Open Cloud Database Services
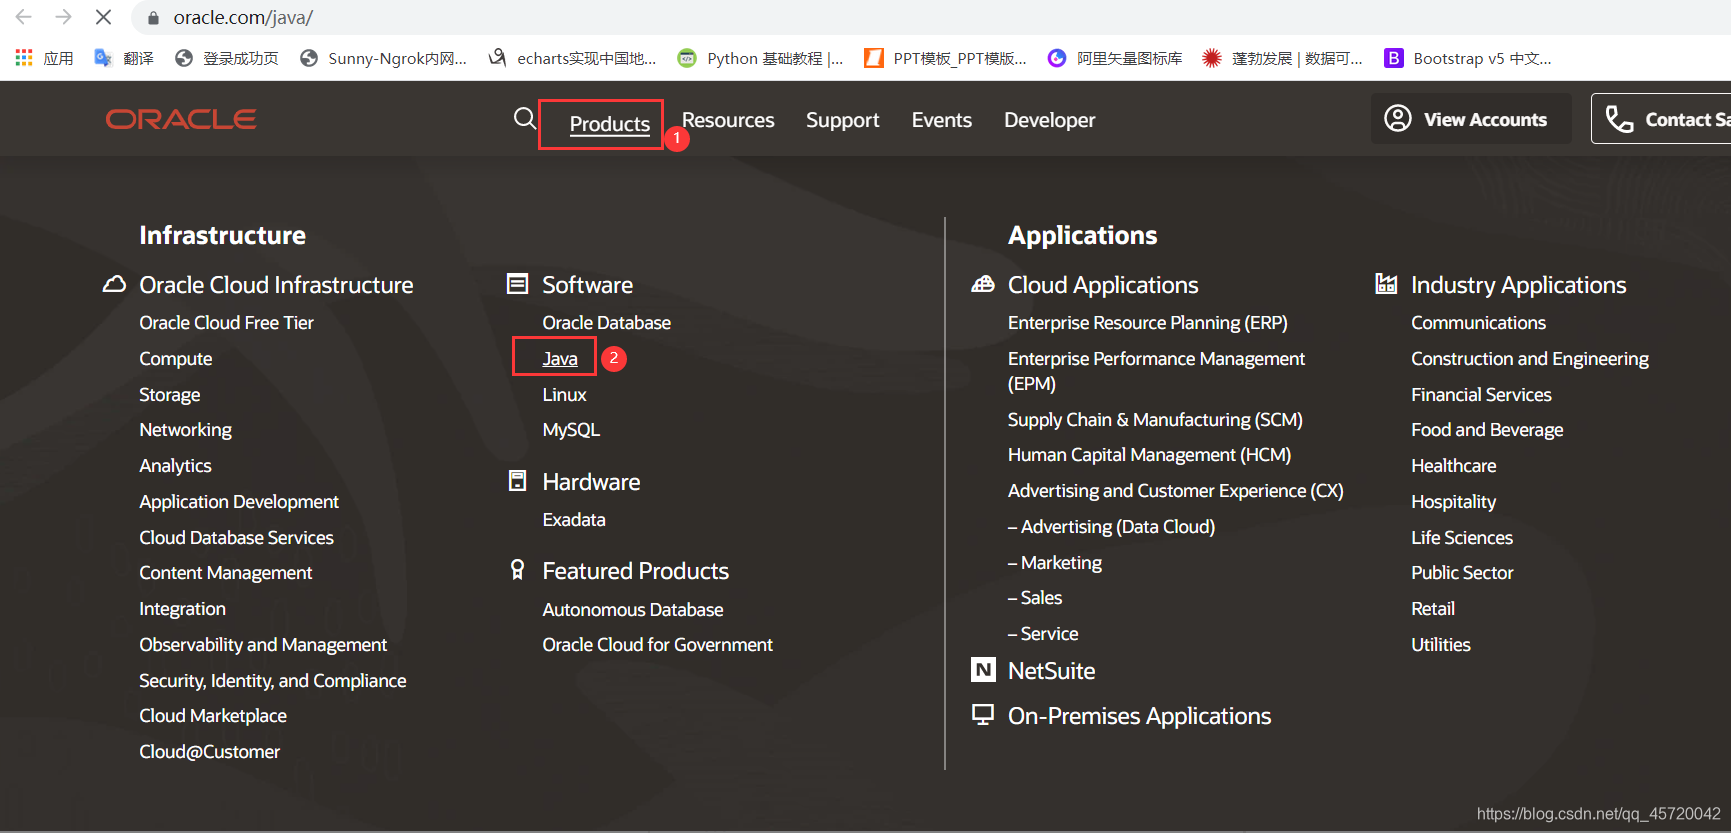 (x=236, y=537)
